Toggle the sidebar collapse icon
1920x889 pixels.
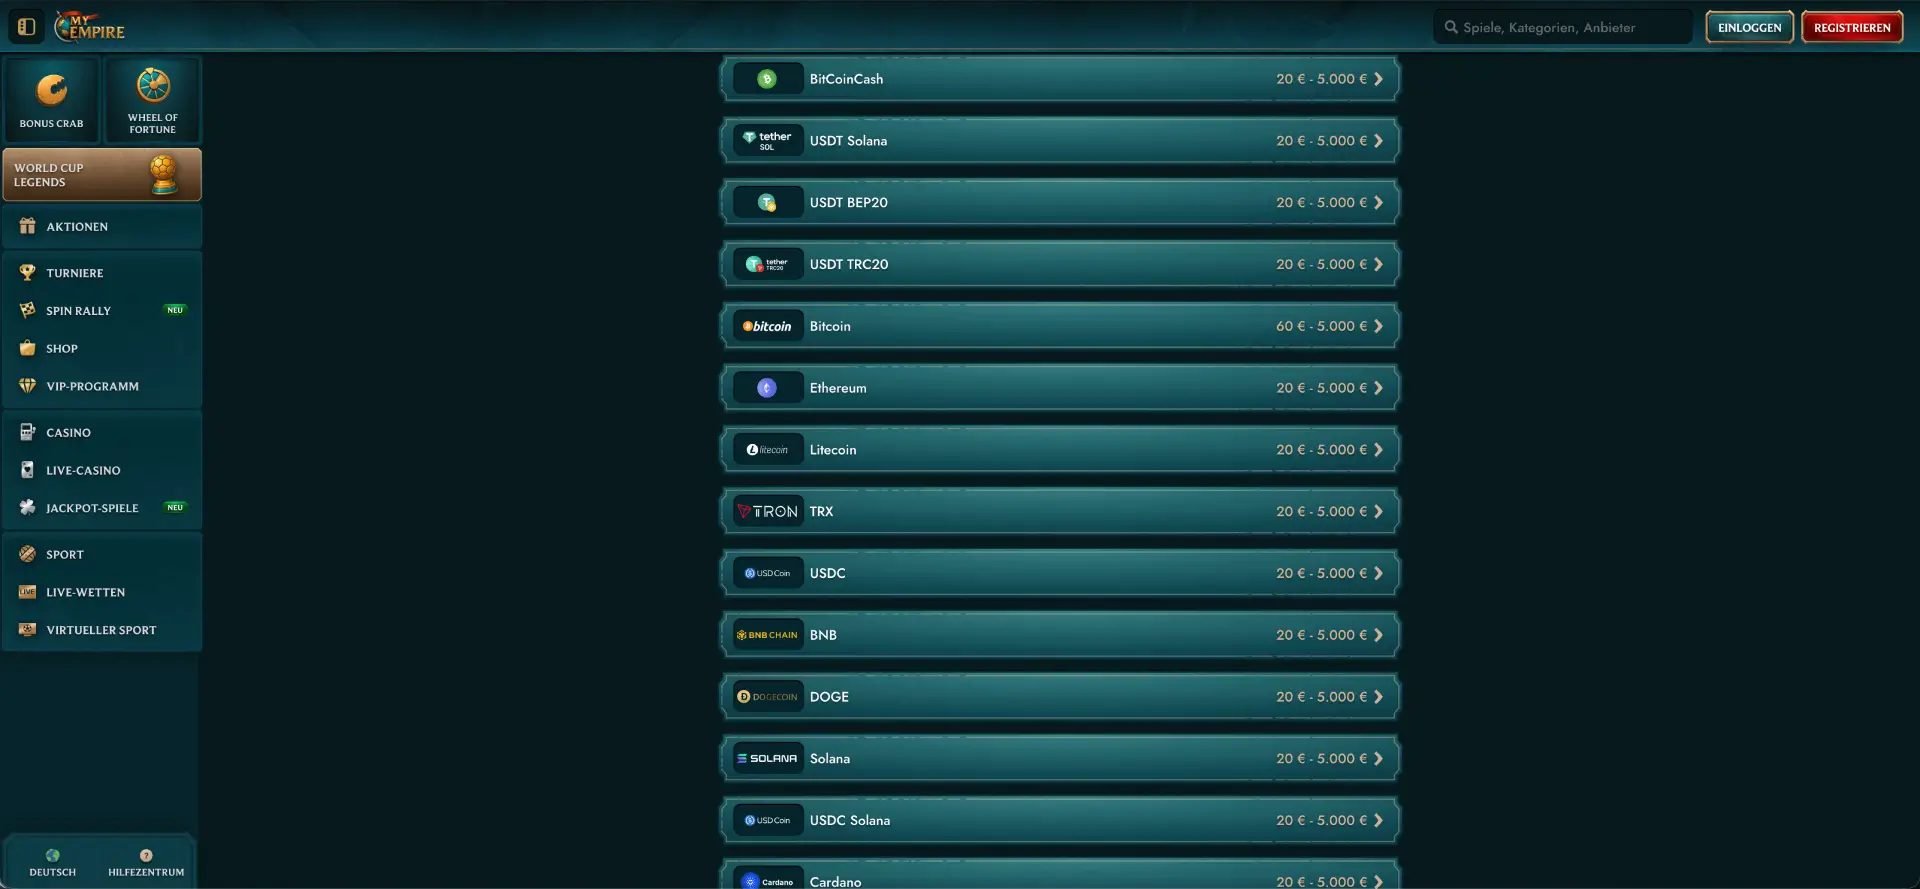(27, 27)
